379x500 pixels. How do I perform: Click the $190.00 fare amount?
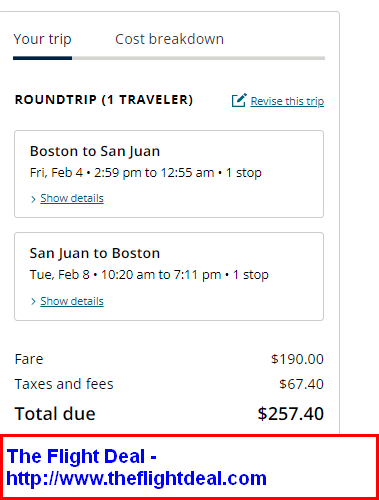(x=297, y=359)
